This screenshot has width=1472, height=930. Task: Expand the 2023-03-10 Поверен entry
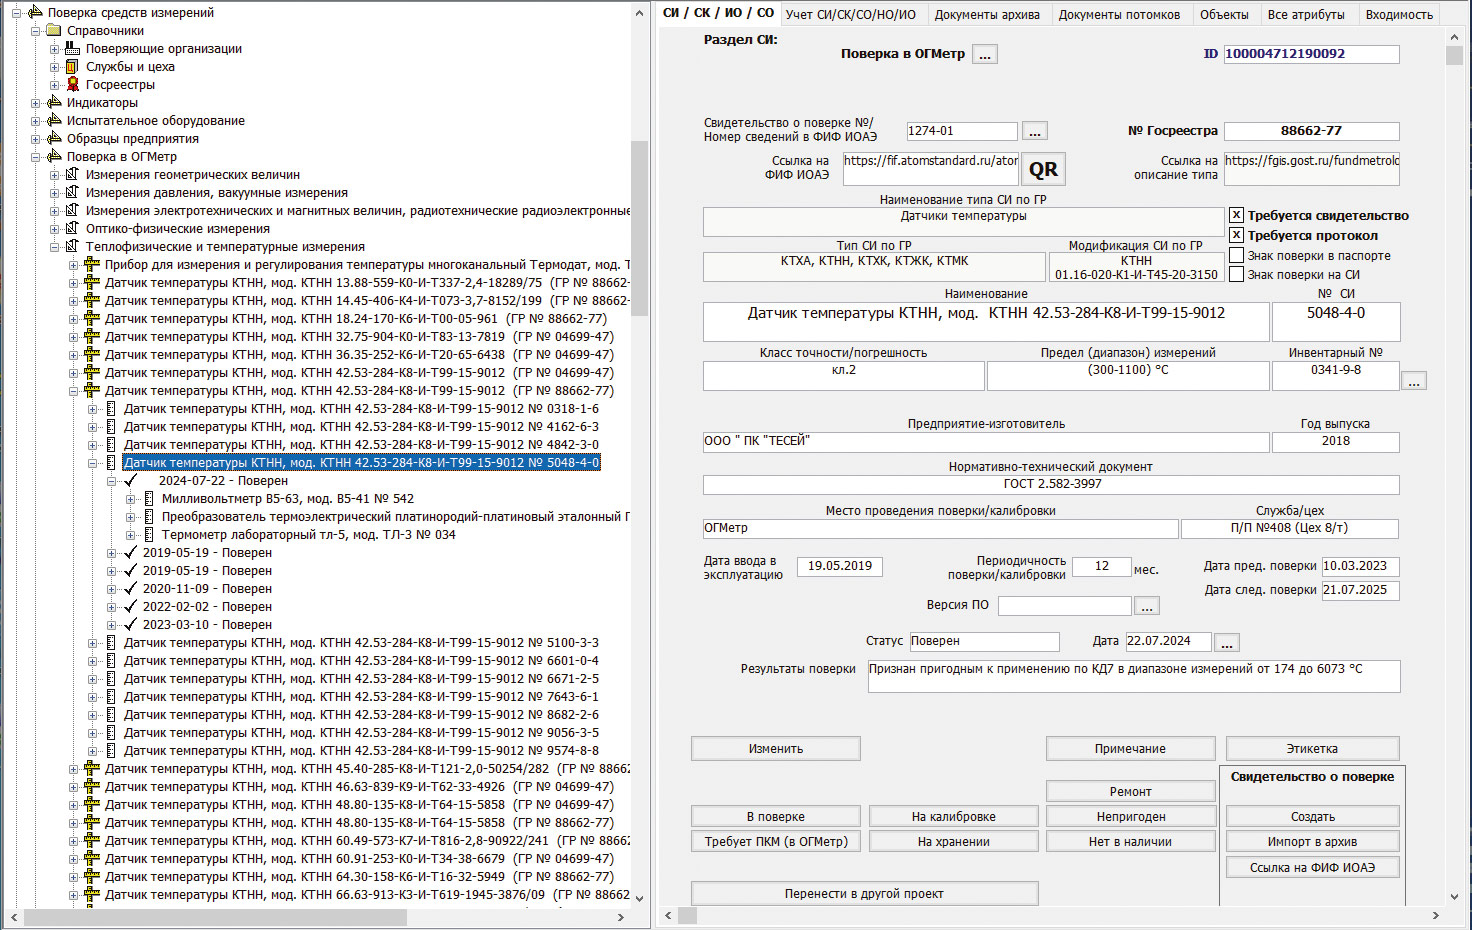pyautogui.click(x=112, y=625)
